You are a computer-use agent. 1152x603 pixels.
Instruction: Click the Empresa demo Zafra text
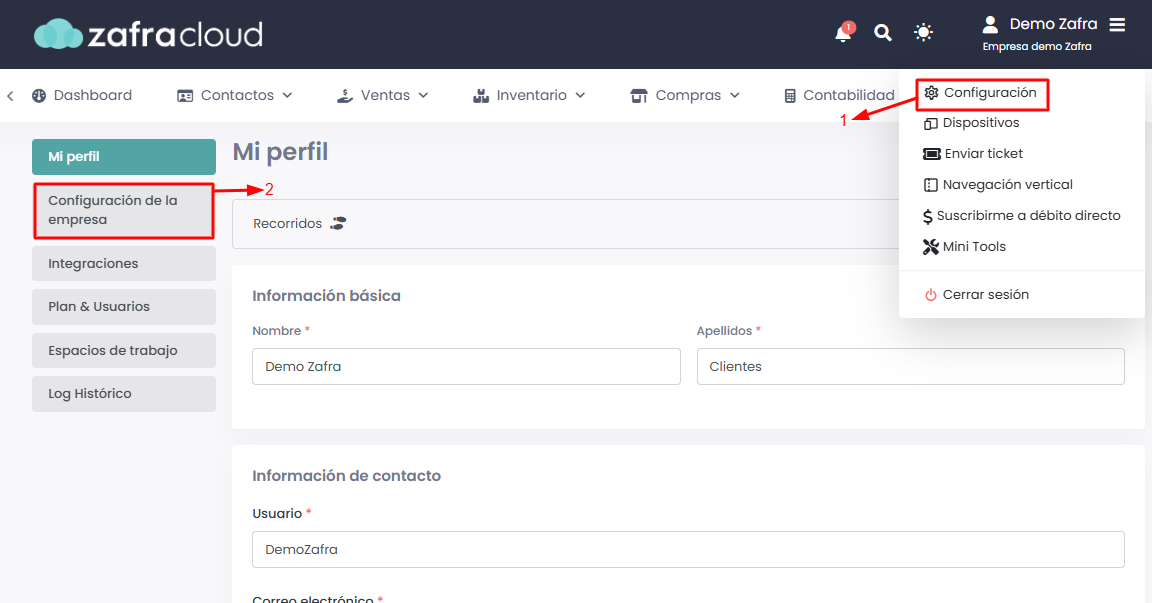pyautogui.click(x=1037, y=46)
